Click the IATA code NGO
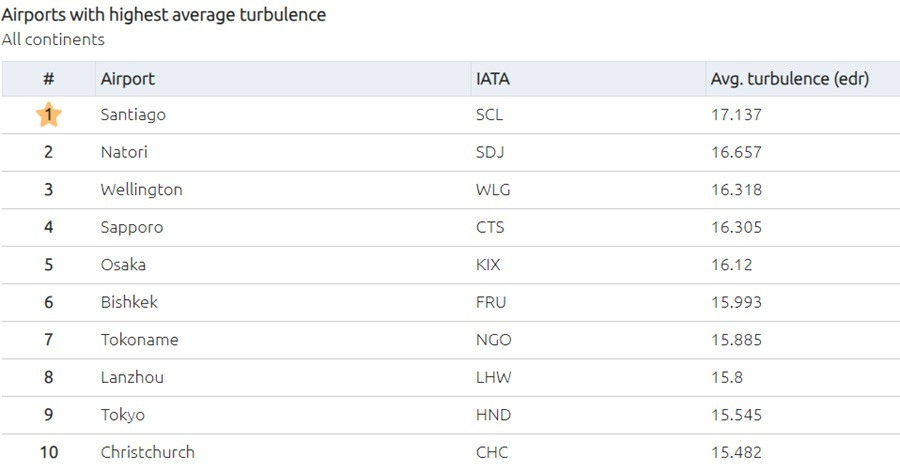Image resolution: width=900 pixels, height=471 pixels. [494, 340]
